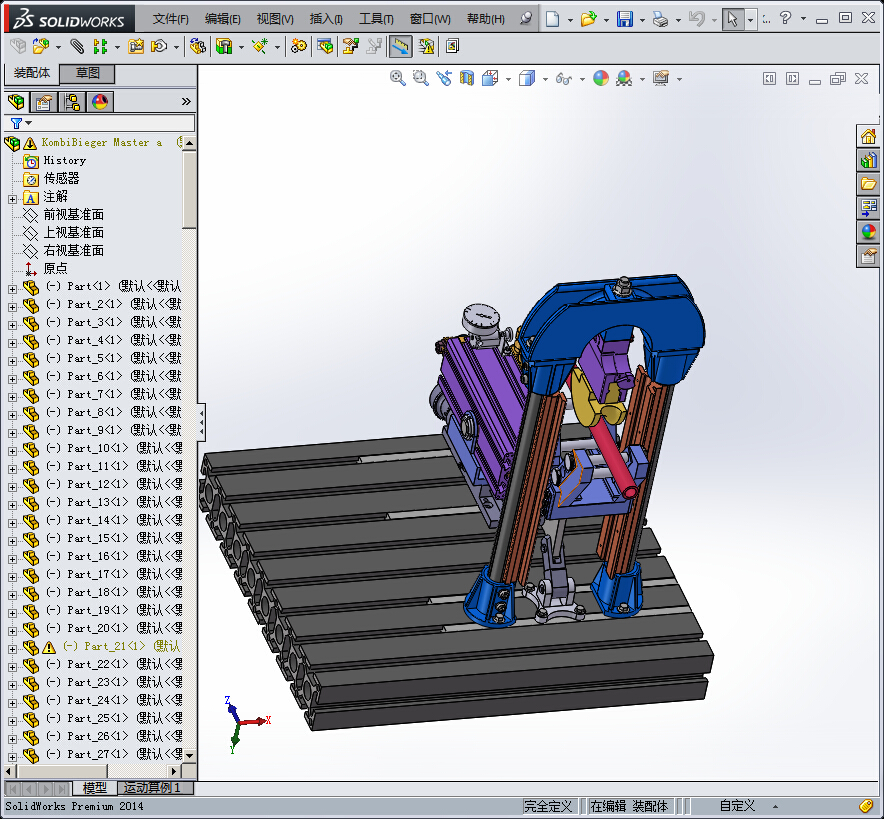Click the Edit Appearance color sphere icon
Viewport: 884px width, 819px height.
(x=601, y=79)
